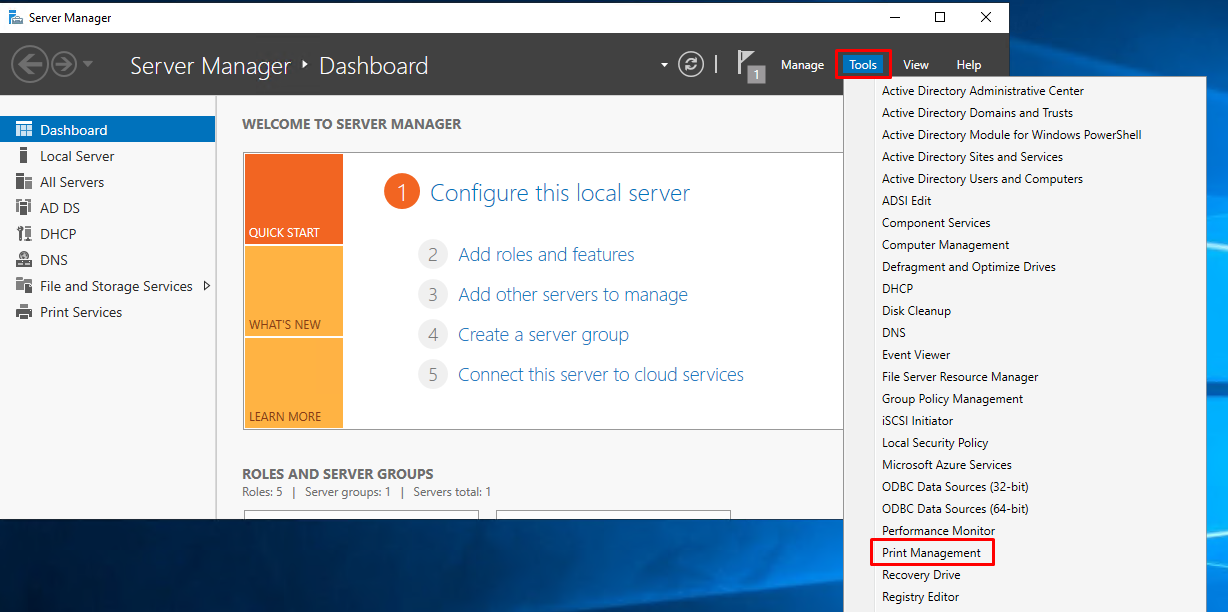The image size is (1228, 612).
Task: Open the Manage menu
Action: coord(802,64)
